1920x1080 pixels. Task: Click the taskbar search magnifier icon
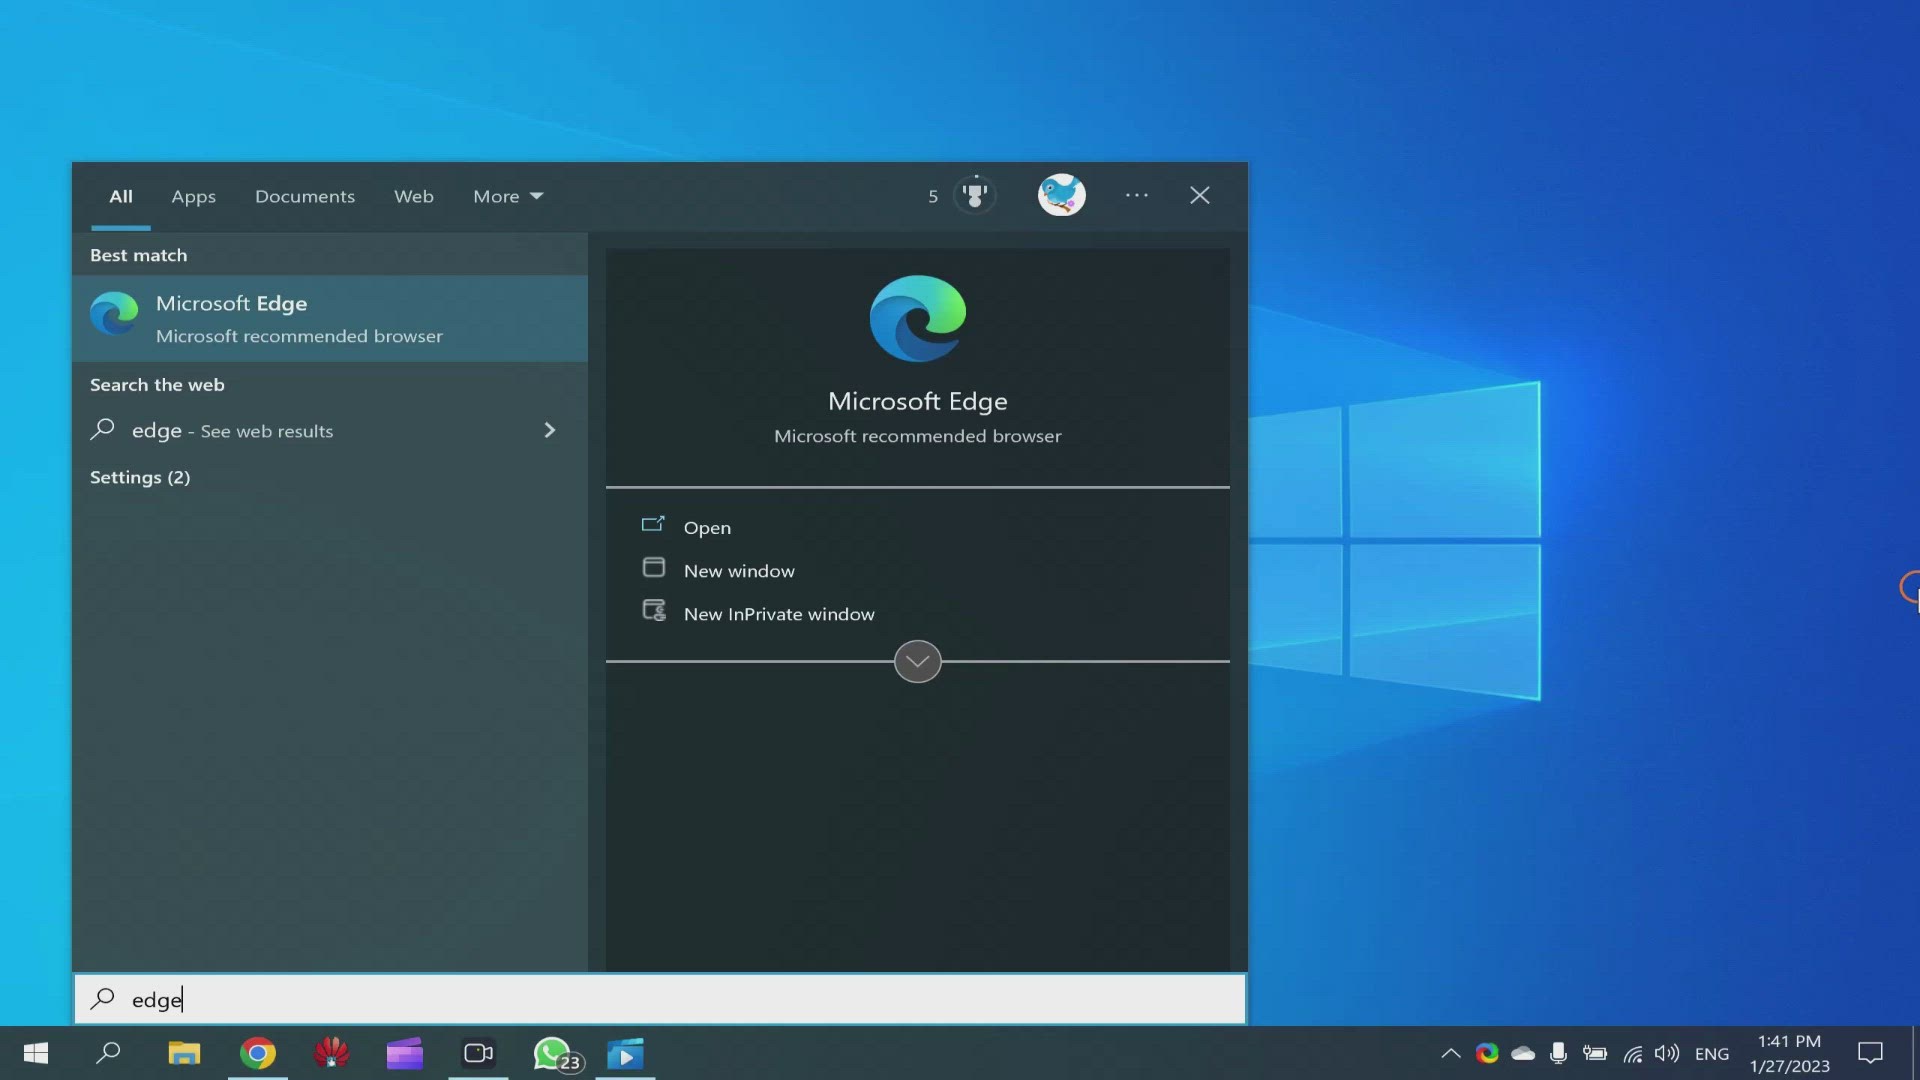click(x=108, y=1053)
